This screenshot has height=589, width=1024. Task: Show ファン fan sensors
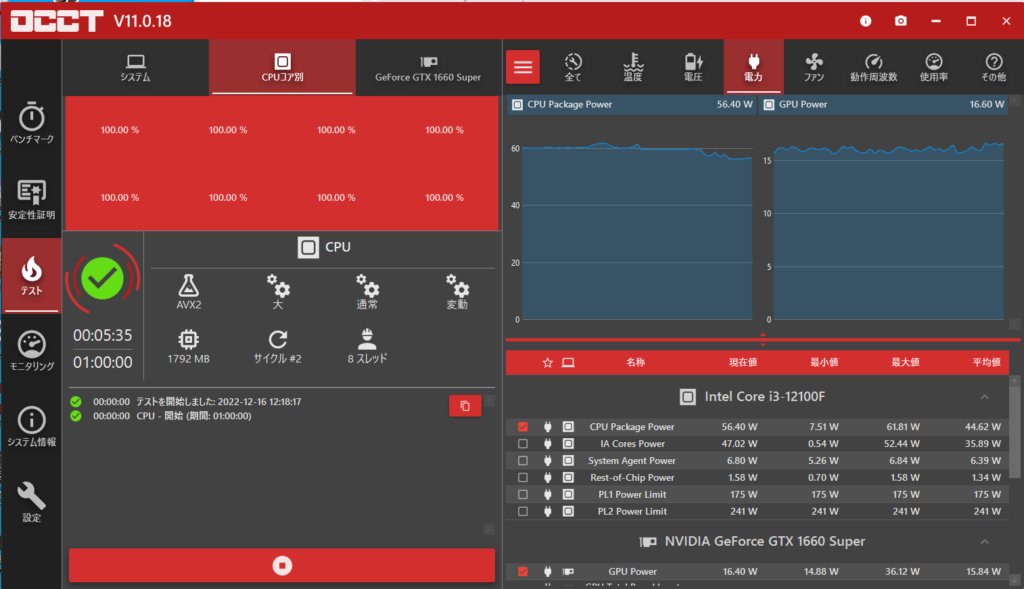click(814, 67)
